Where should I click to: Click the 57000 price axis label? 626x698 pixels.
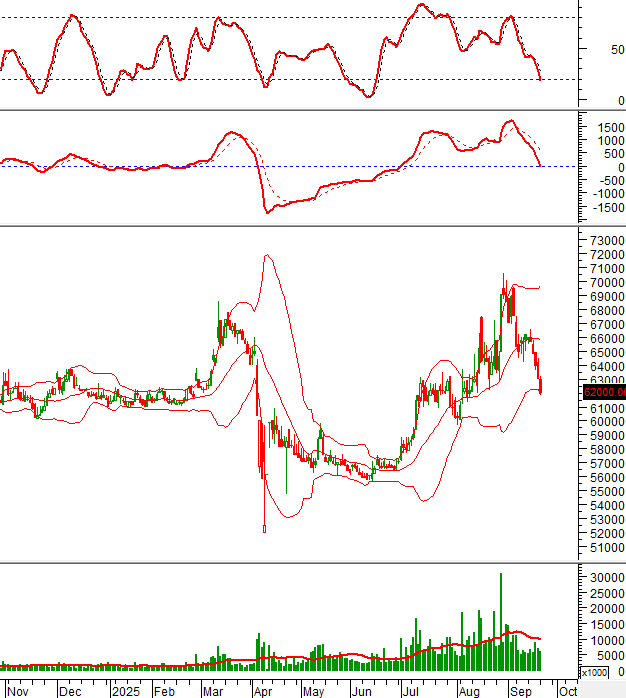click(607, 463)
